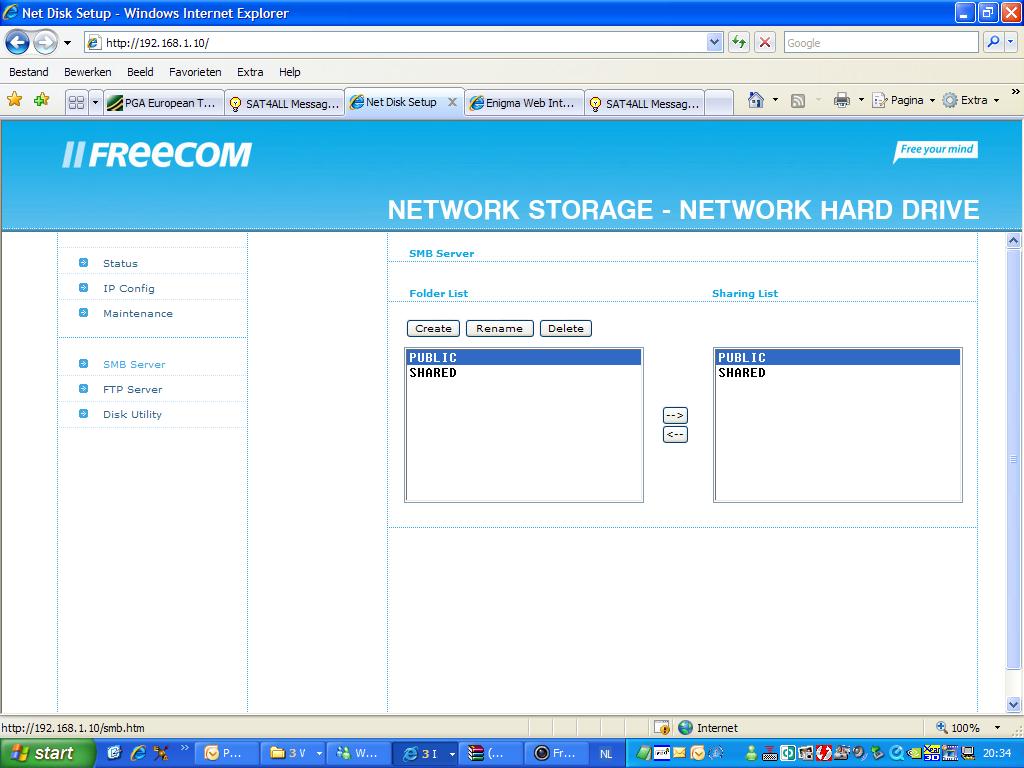
Task: Open the Extra gear toolbar menu
Action: pyautogui.click(x=970, y=100)
